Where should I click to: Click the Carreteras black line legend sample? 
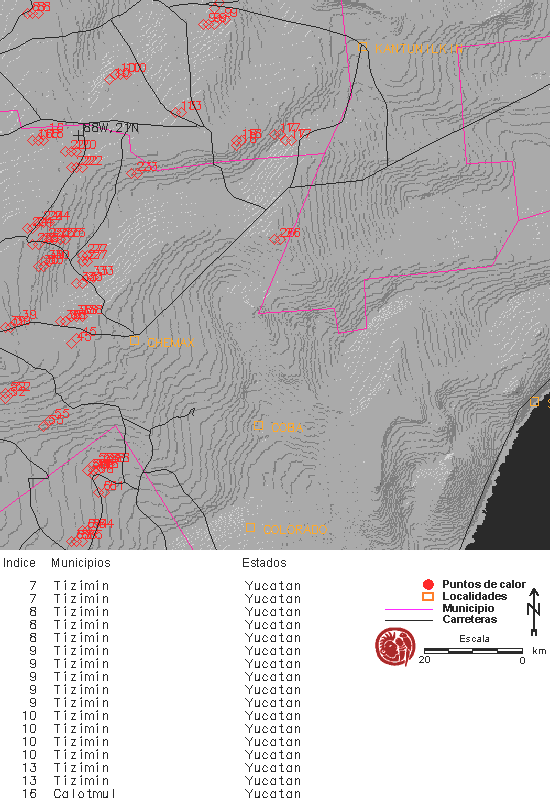pos(409,620)
